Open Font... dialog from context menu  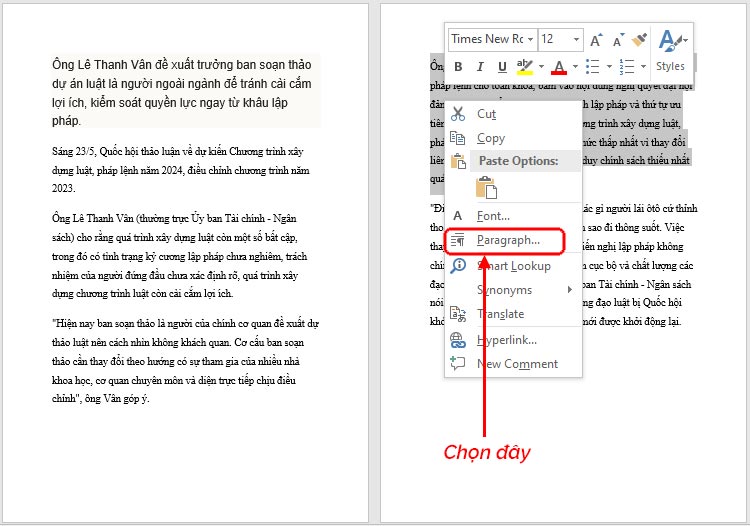tap(513, 216)
